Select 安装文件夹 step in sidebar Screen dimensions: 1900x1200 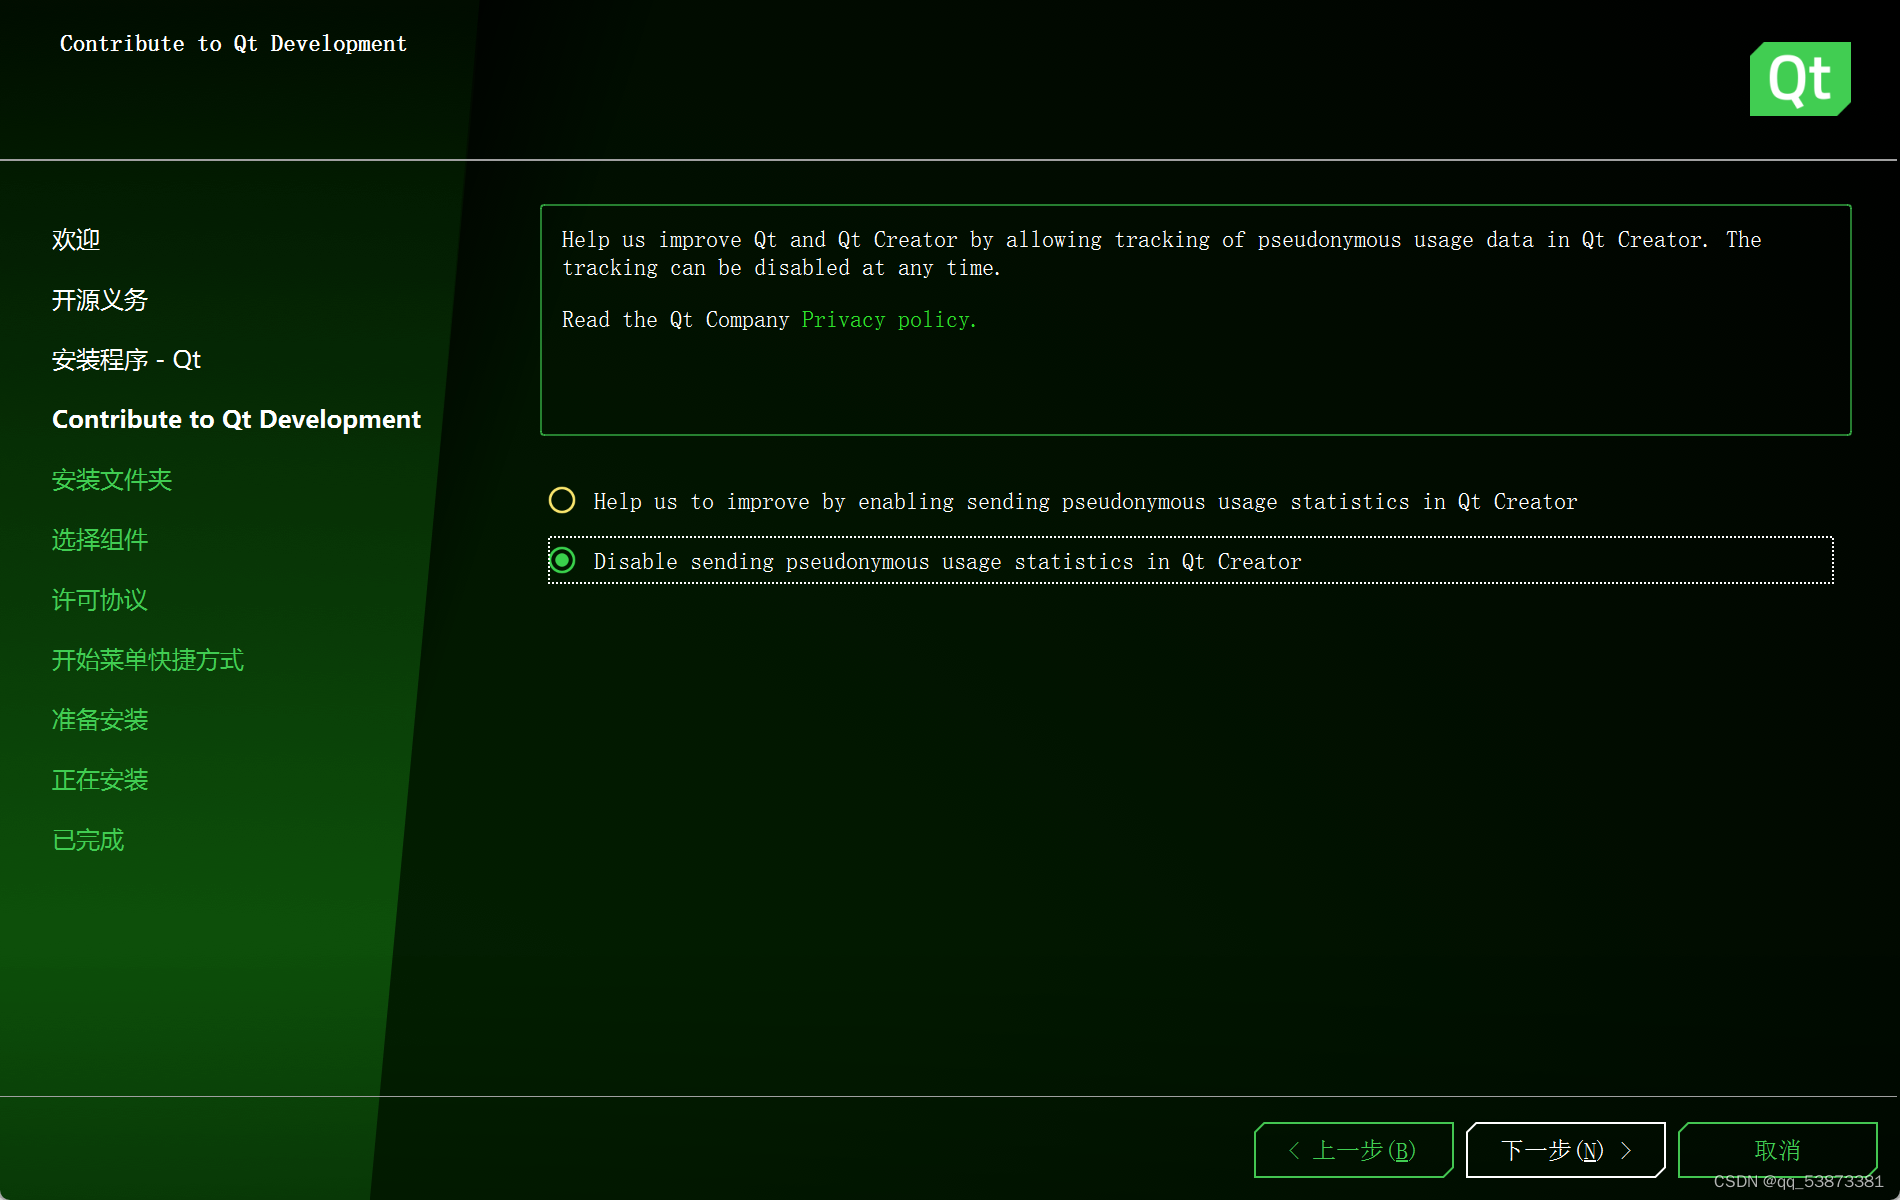click(x=112, y=480)
